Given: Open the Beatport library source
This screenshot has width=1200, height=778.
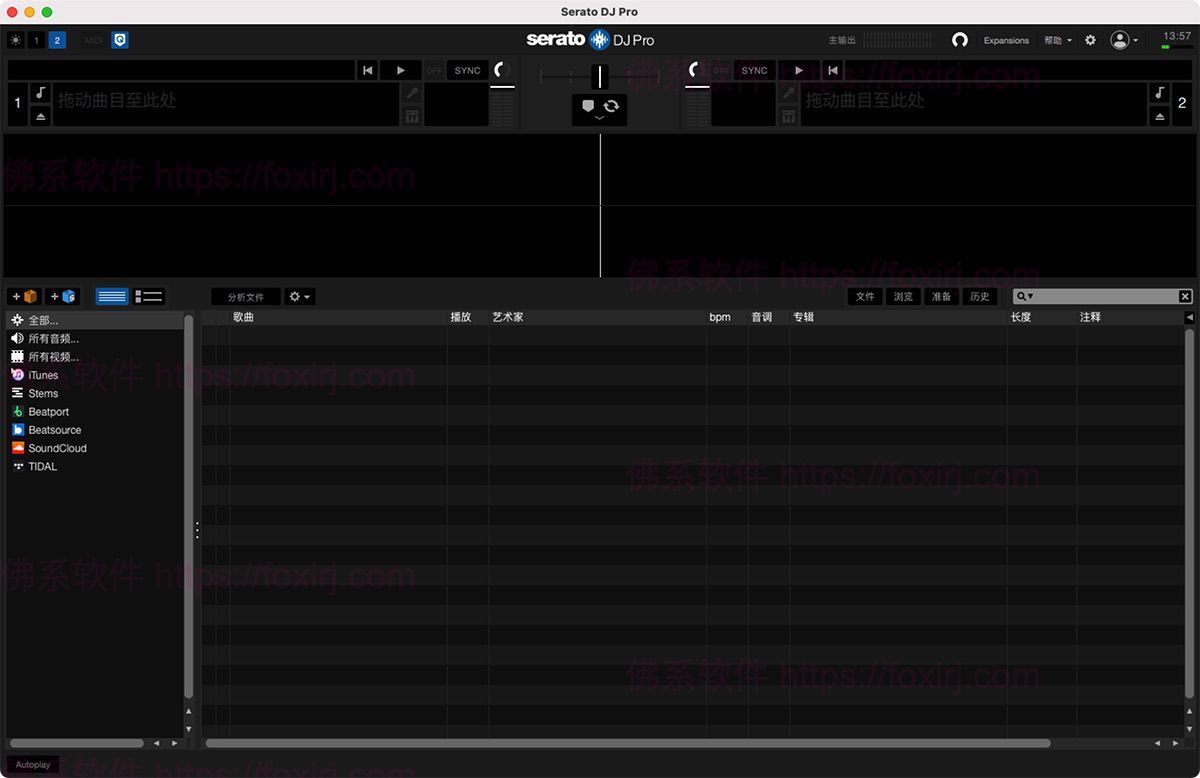Looking at the screenshot, I should click(x=48, y=412).
